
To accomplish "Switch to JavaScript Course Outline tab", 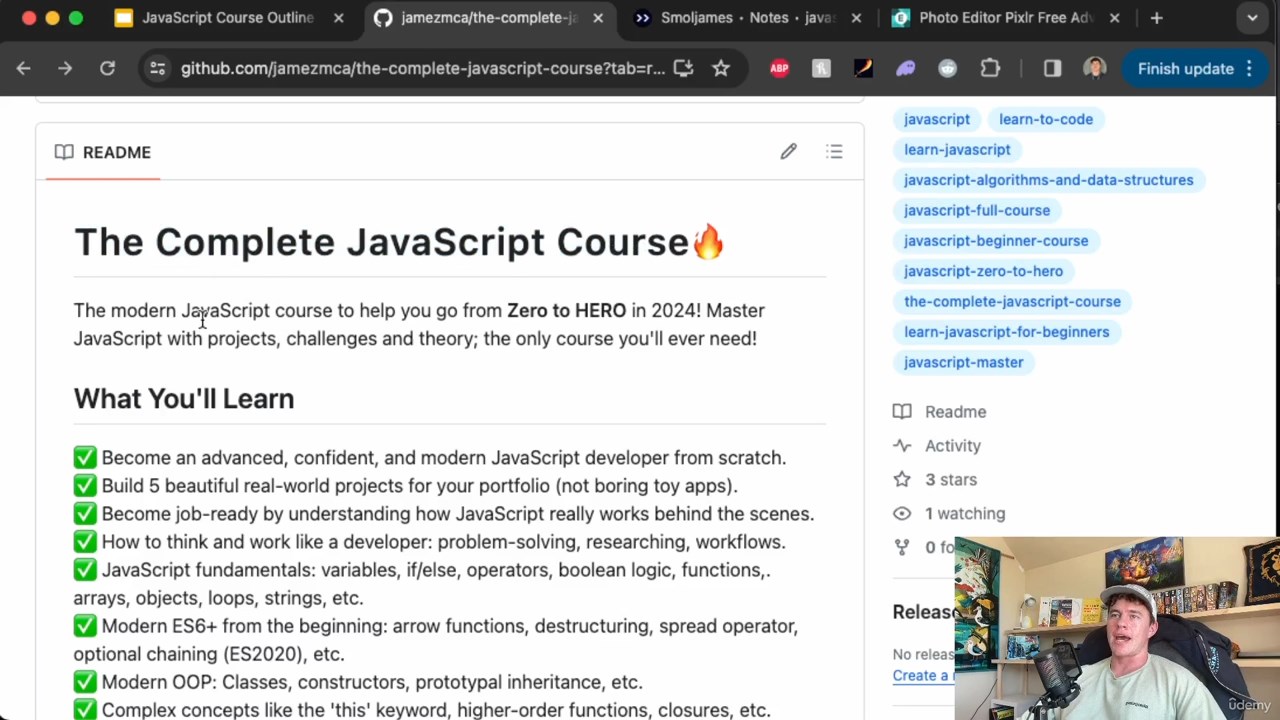I will [x=228, y=17].
